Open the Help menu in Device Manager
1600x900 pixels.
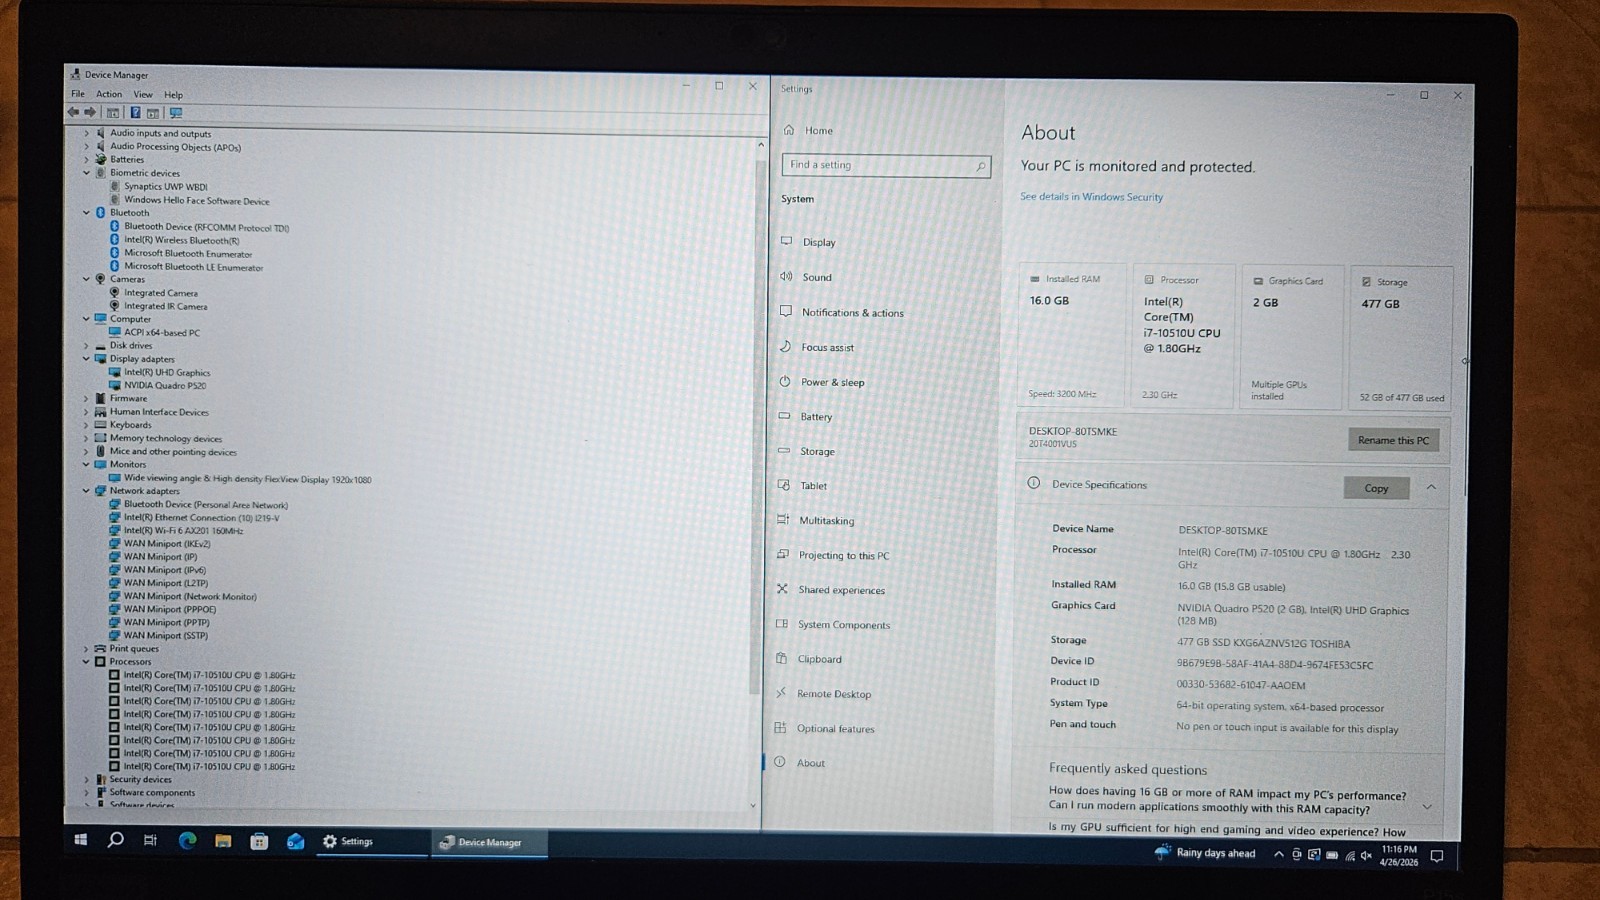[173, 95]
